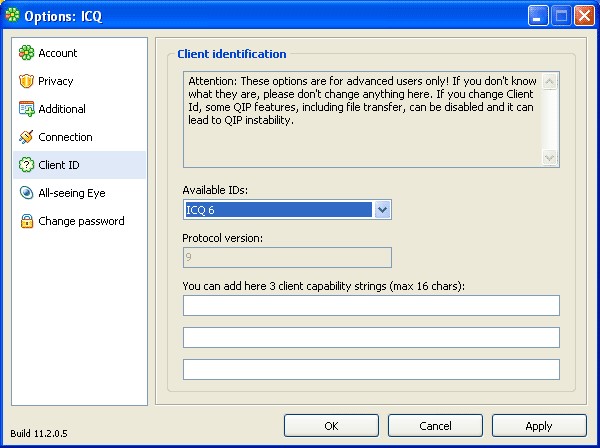Focus the second capability string field
The height and width of the screenshot is (448, 600).
tap(371, 337)
